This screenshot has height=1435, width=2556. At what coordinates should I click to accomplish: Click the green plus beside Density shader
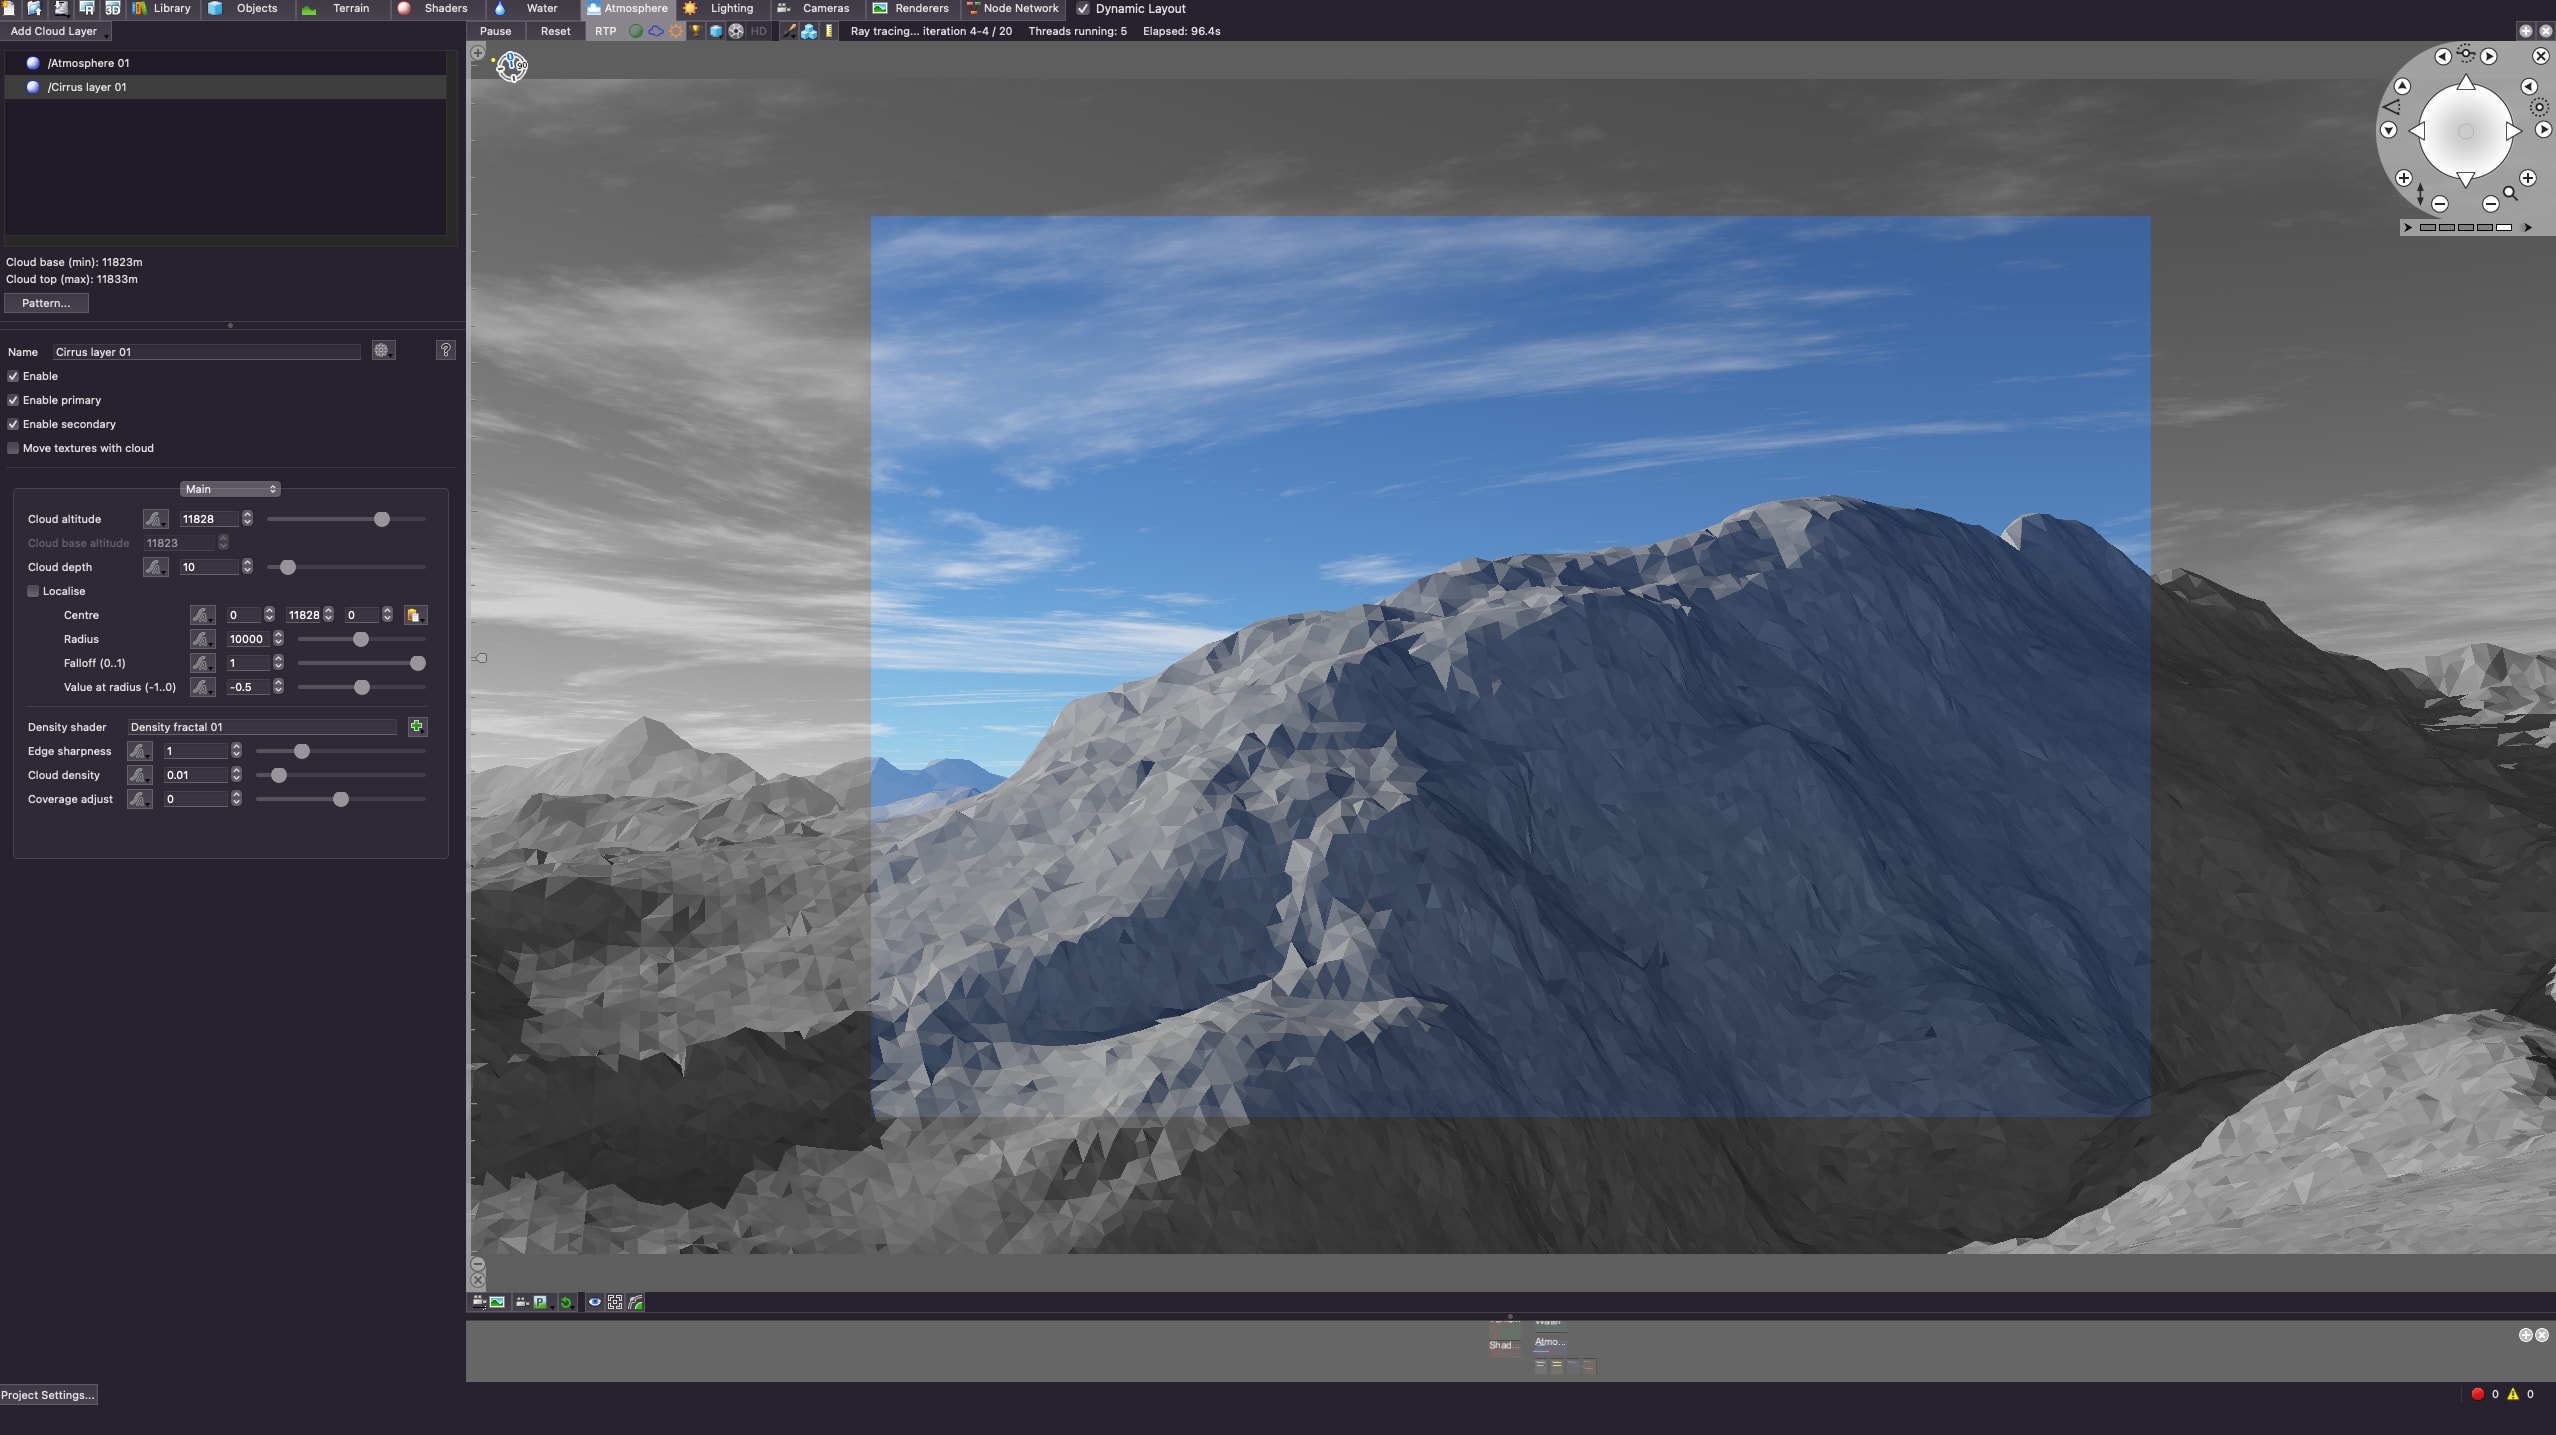pos(416,727)
